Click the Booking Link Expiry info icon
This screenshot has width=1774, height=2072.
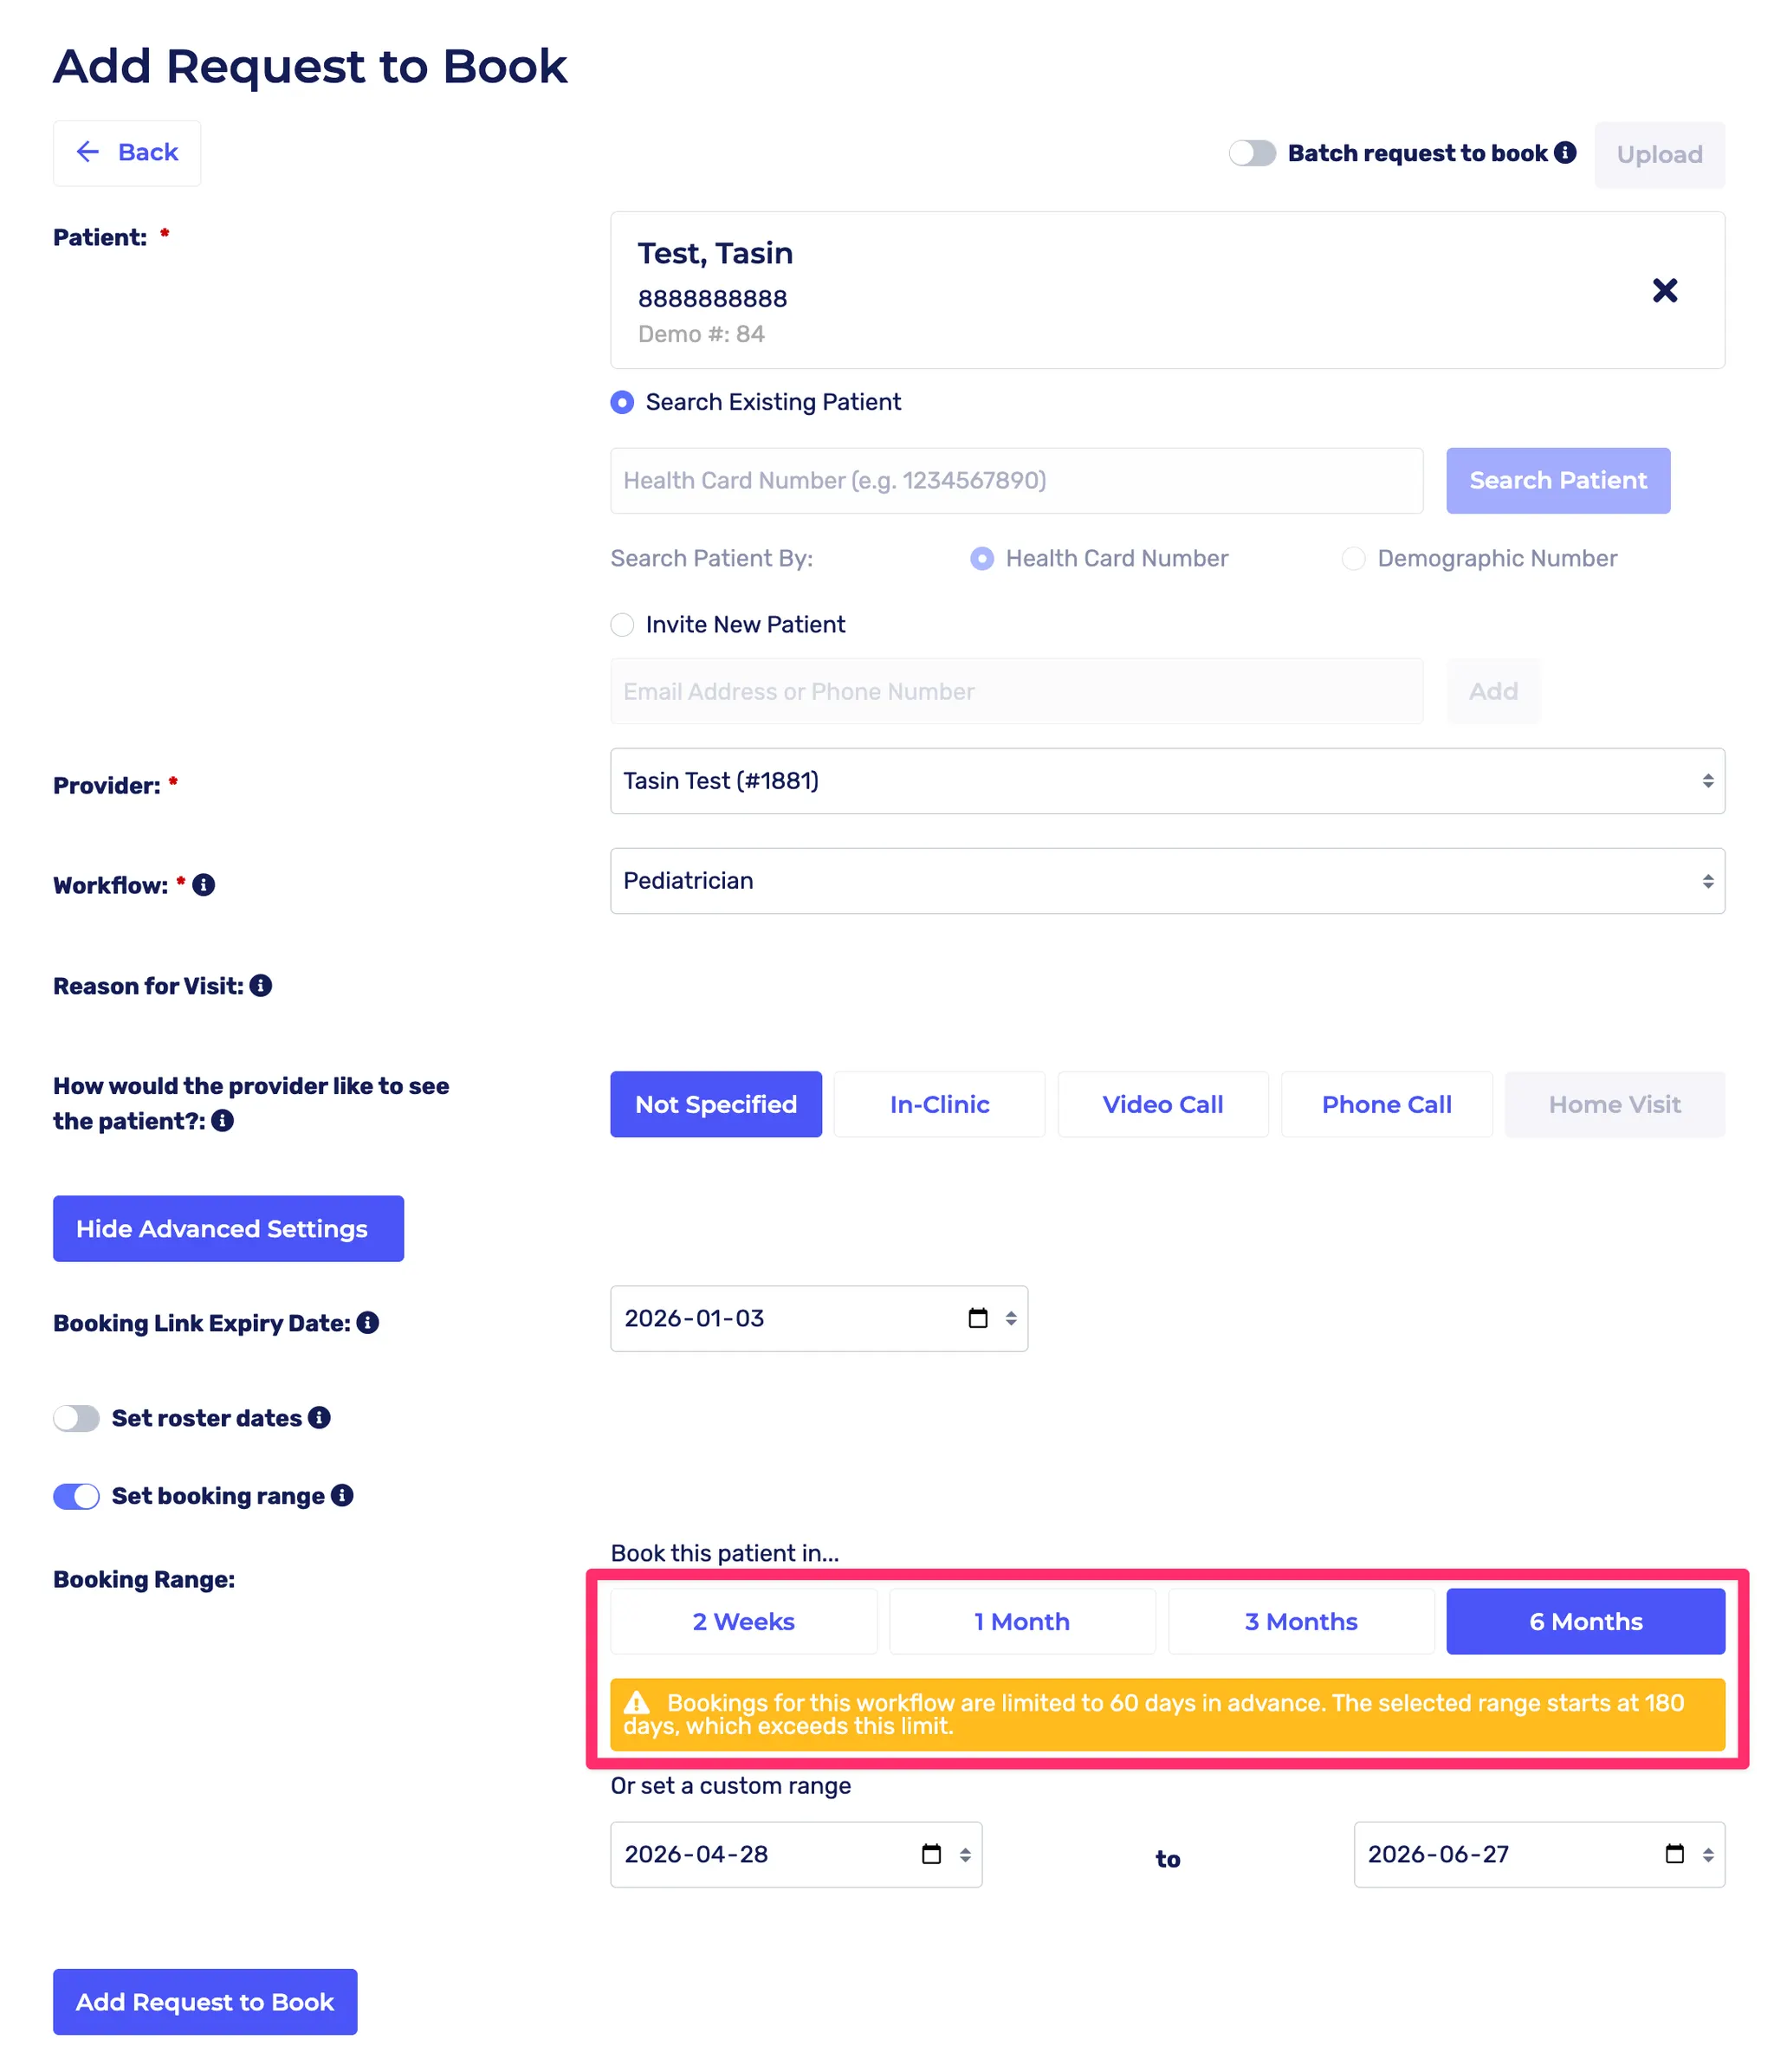click(x=368, y=1323)
